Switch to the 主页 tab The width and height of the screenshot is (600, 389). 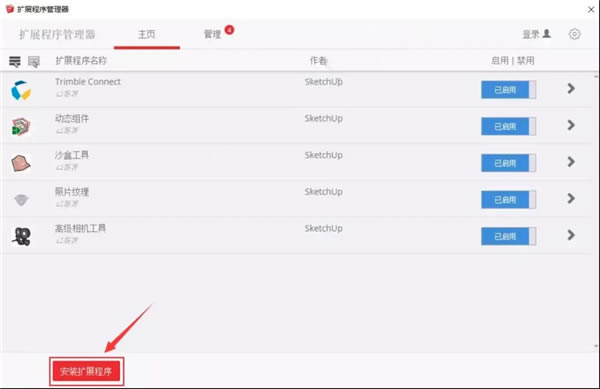tap(147, 34)
